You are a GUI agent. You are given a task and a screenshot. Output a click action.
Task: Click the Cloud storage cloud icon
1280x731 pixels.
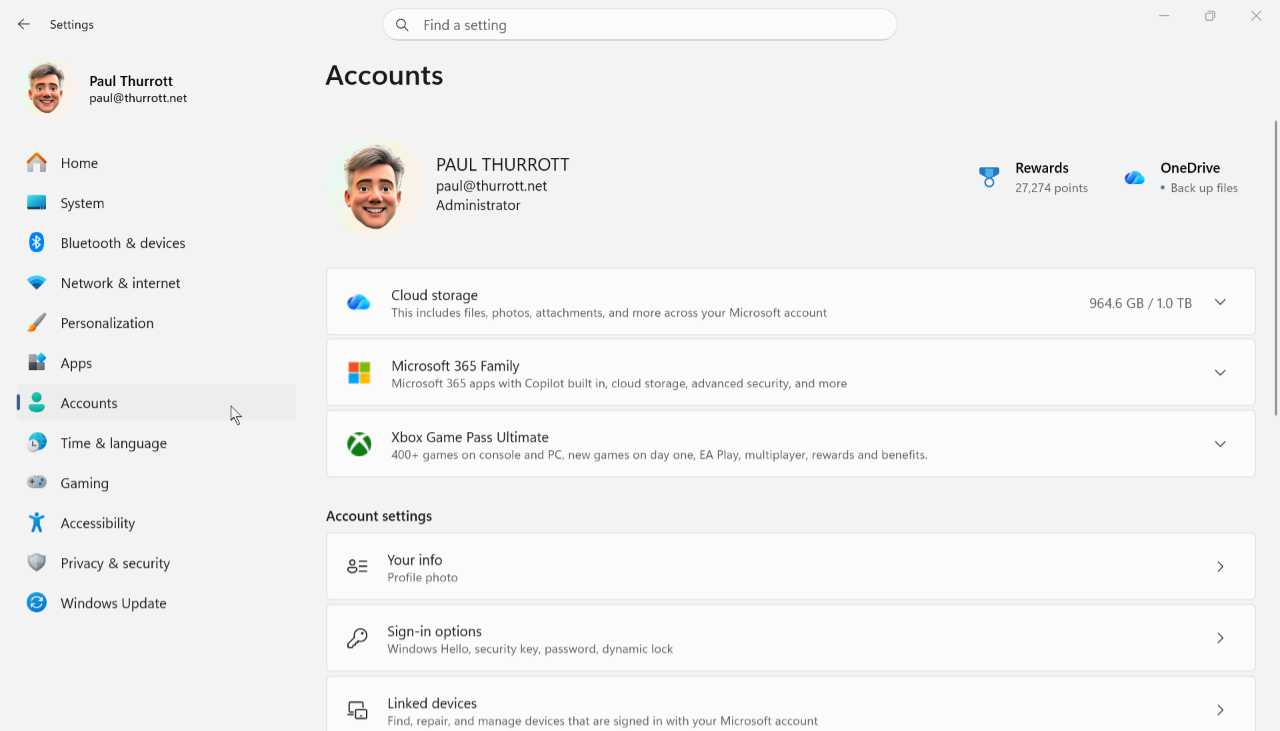click(x=359, y=302)
